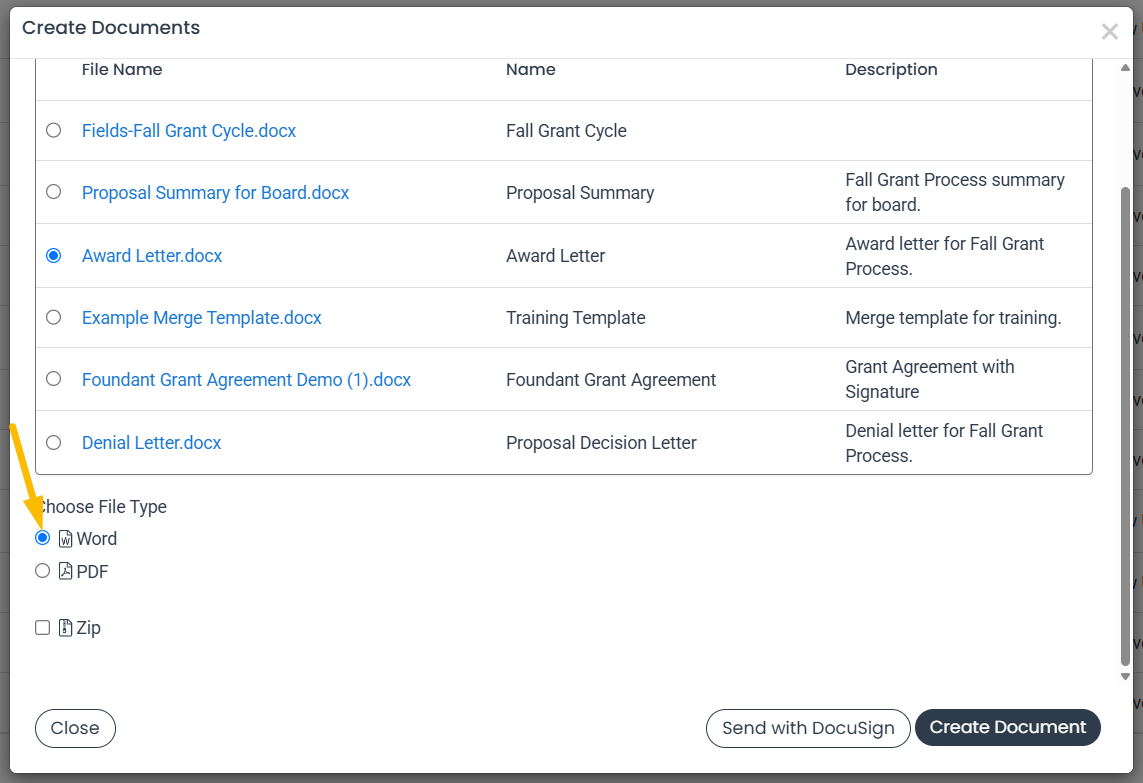
Task: Click the Word file type icon
Action: [x=66, y=539]
